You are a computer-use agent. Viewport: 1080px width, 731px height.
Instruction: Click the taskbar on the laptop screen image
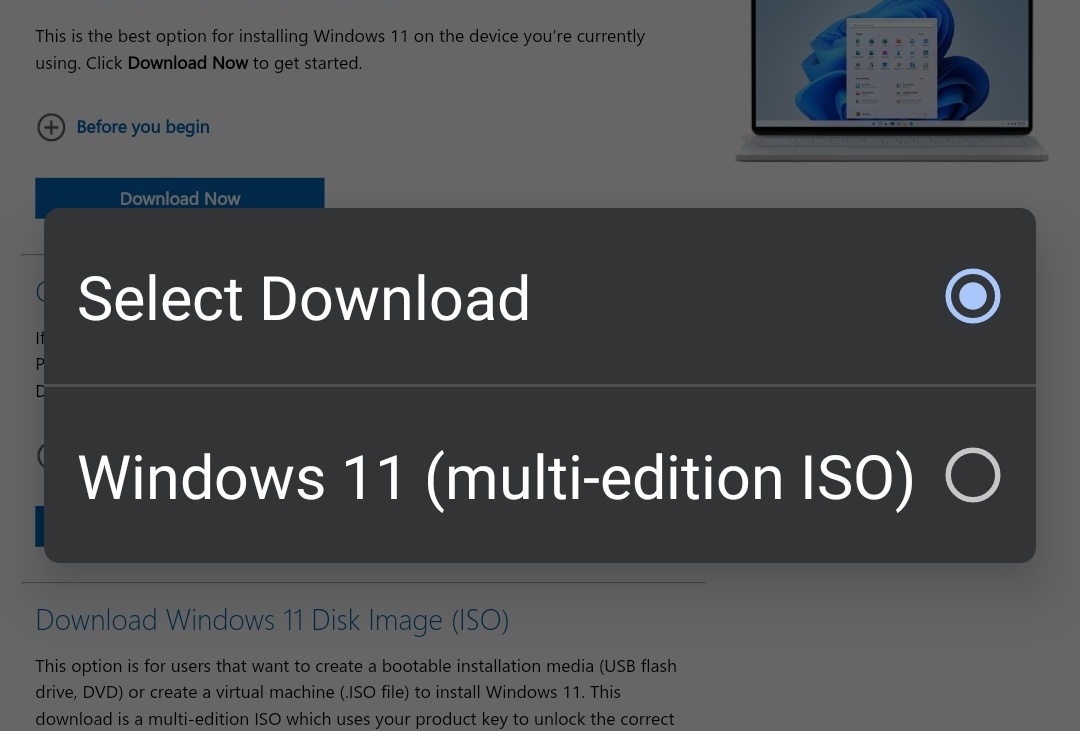click(x=891, y=123)
